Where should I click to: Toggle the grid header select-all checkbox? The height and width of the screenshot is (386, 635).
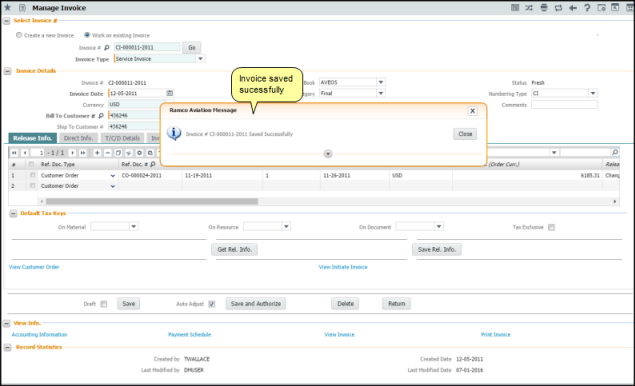pyautogui.click(x=31, y=164)
